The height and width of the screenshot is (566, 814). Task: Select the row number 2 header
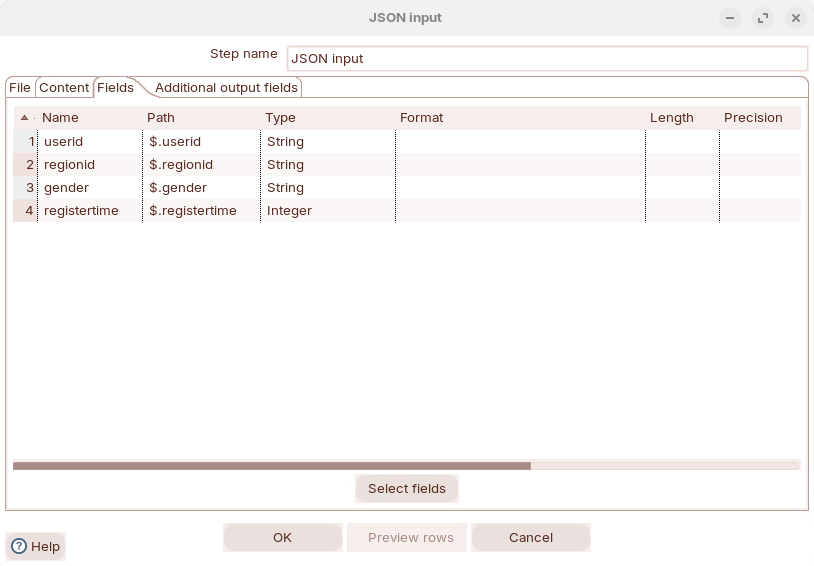click(x=25, y=165)
